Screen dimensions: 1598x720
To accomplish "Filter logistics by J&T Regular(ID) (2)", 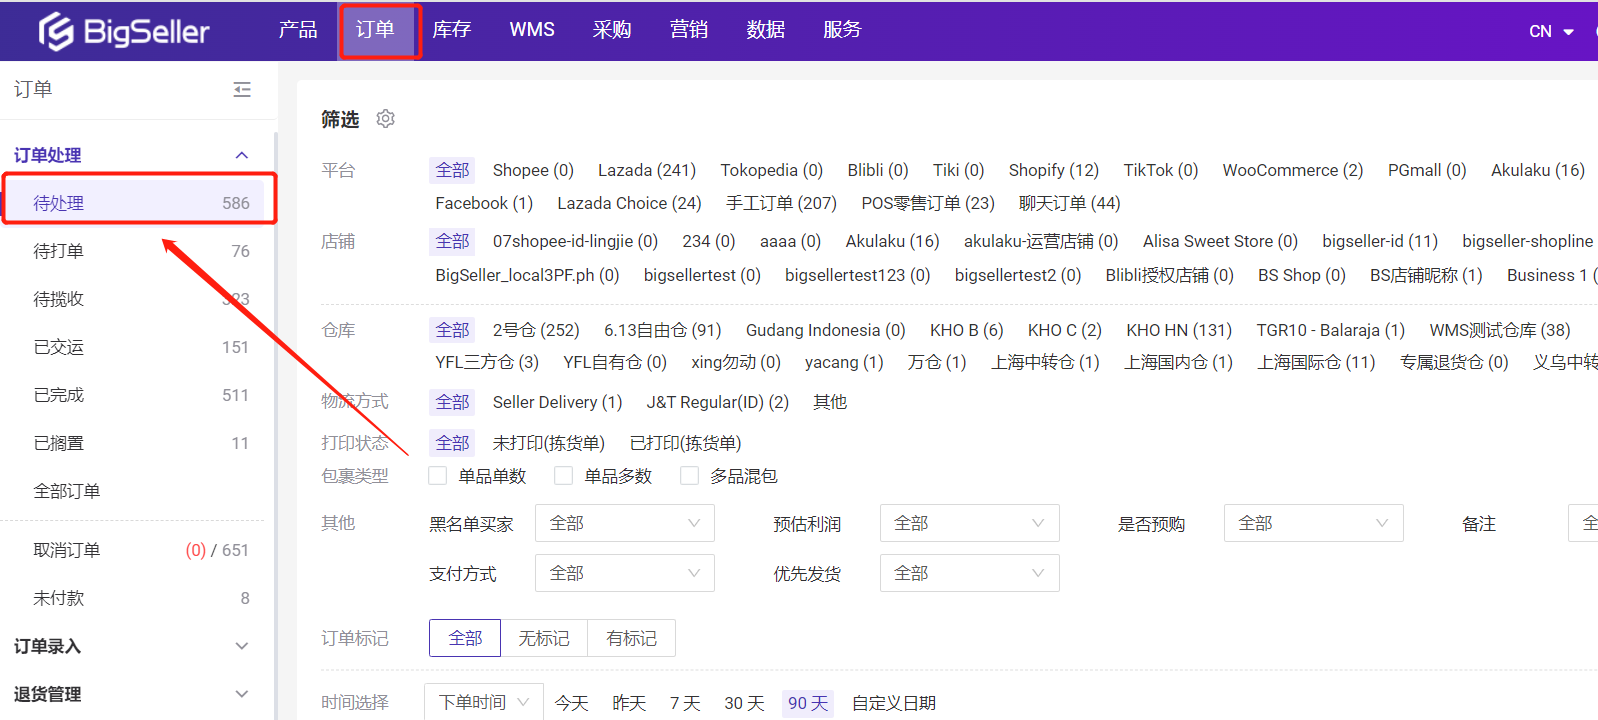I will point(718,402).
